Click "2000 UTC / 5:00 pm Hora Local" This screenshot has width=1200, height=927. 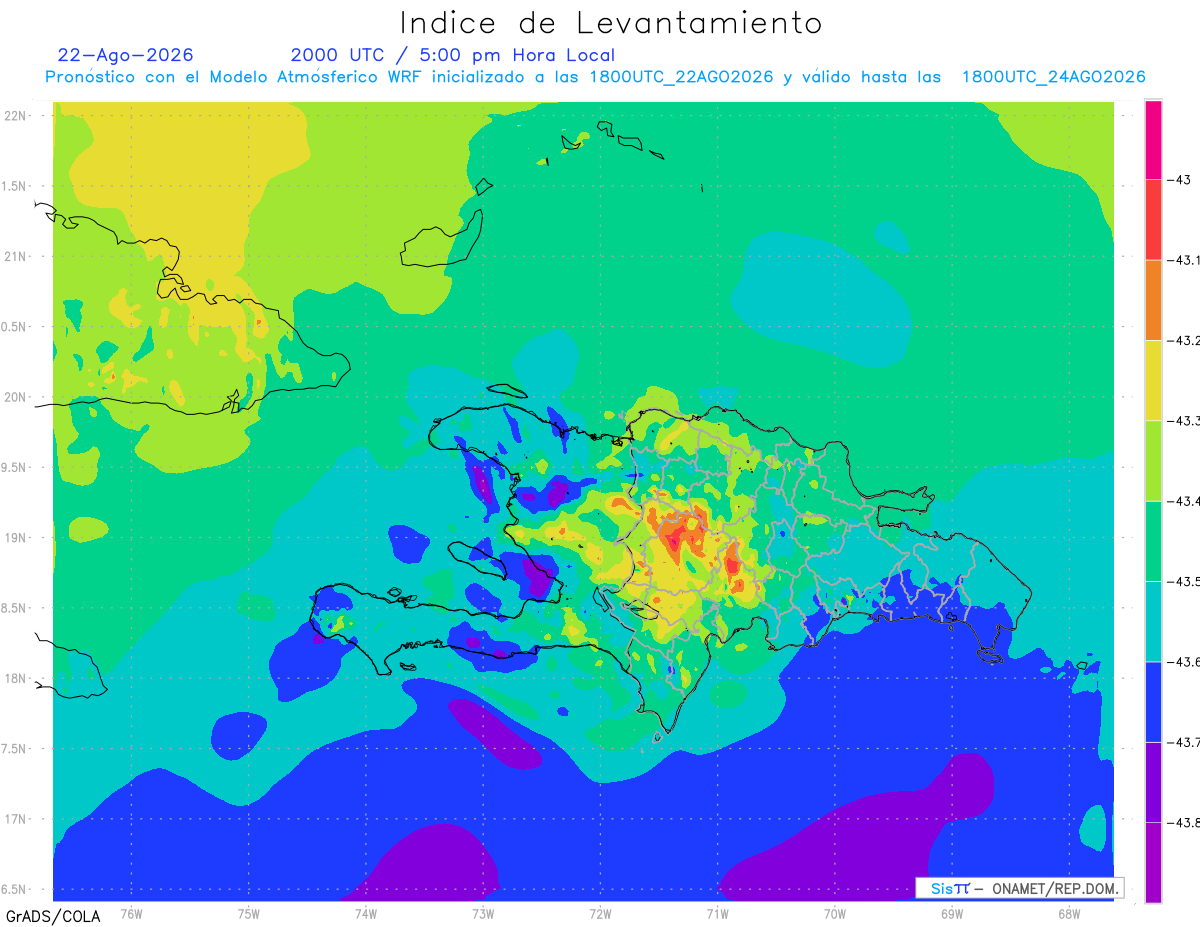(x=453, y=55)
